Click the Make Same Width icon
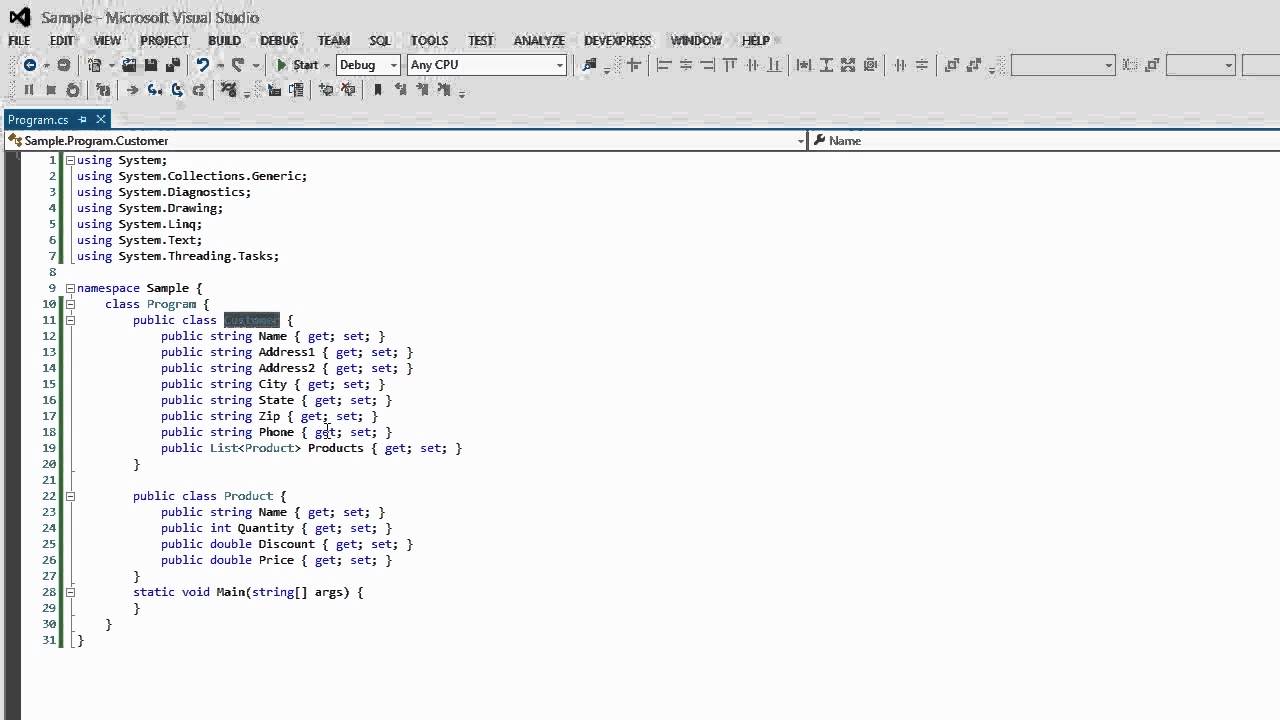1280x720 pixels. (803, 65)
